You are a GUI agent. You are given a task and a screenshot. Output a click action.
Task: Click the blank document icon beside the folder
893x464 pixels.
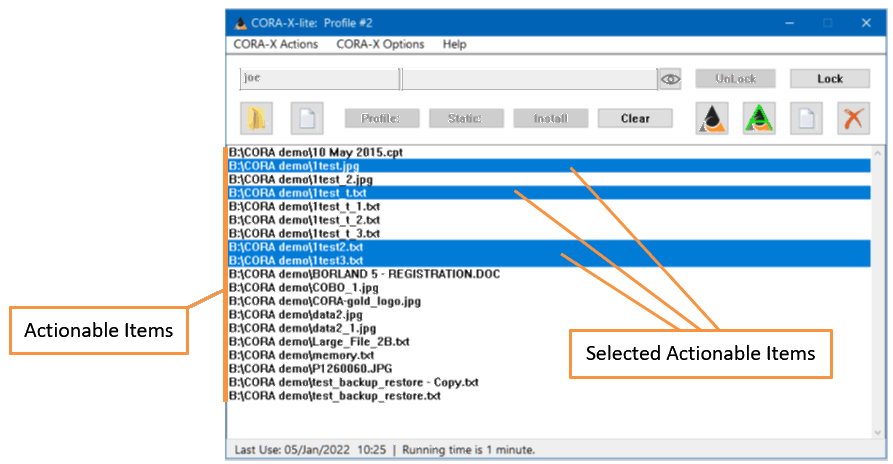(307, 118)
